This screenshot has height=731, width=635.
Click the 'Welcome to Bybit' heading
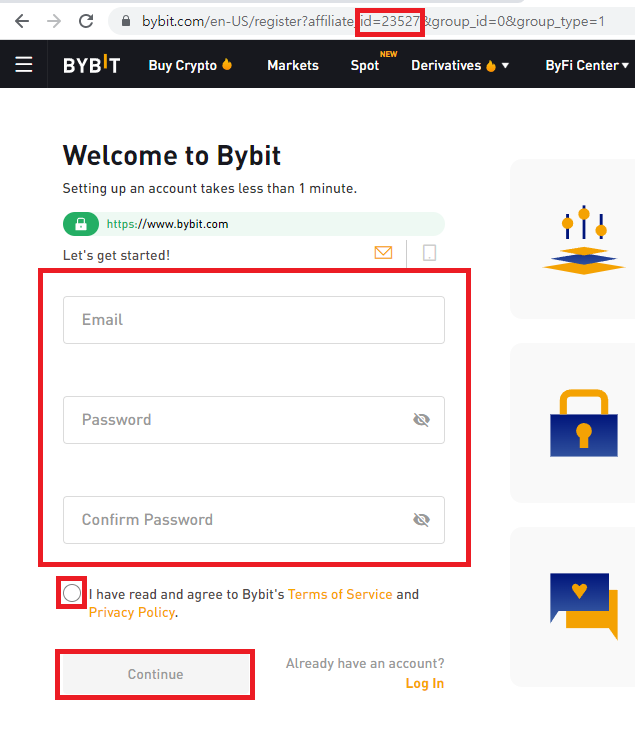(x=172, y=155)
